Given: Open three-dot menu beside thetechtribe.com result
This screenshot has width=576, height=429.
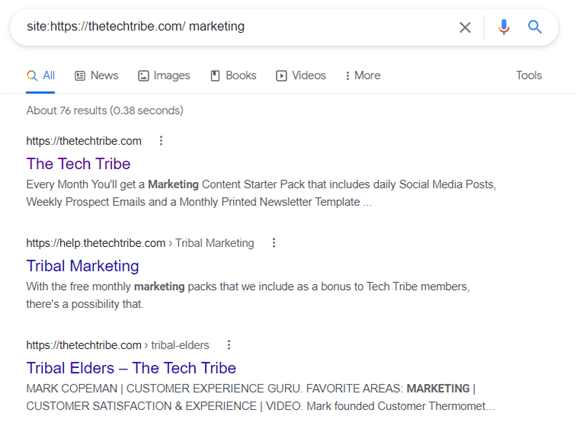Looking at the screenshot, I should pyautogui.click(x=161, y=141).
